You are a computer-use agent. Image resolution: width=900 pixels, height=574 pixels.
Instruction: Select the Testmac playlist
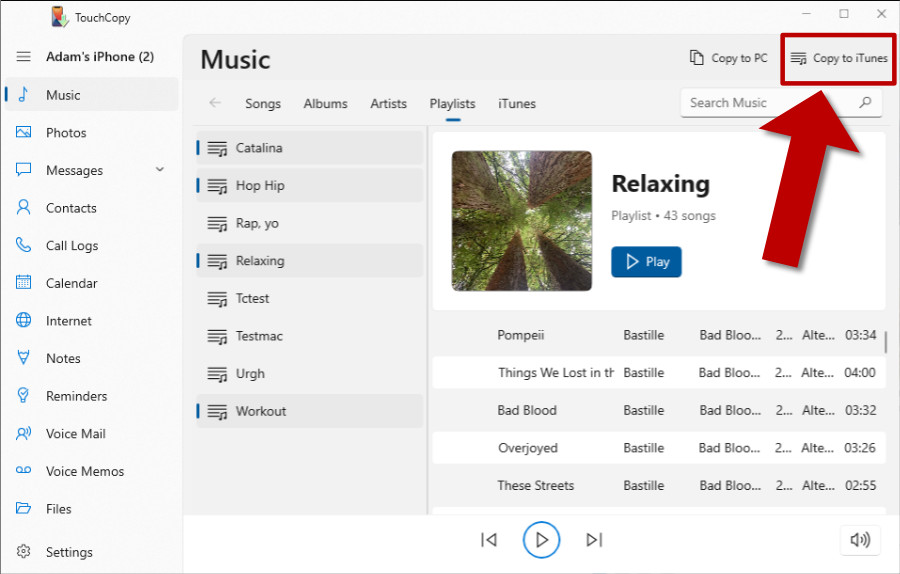point(309,336)
